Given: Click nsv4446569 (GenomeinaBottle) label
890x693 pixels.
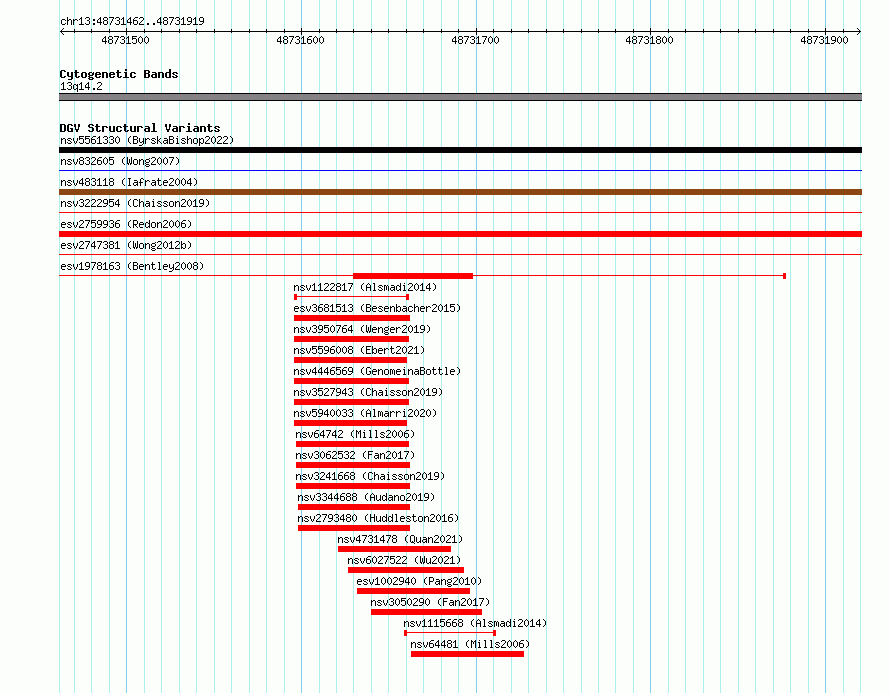Looking at the screenshot, I should 377,371.
